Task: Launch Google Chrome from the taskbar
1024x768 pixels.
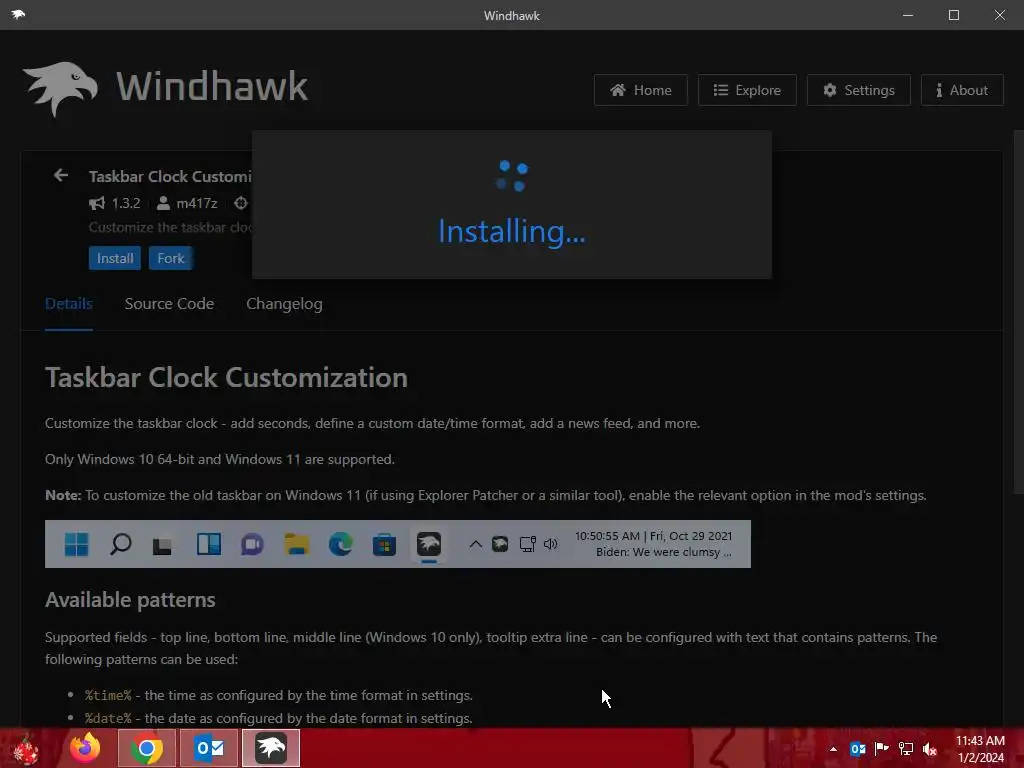Action: (147, 748)
